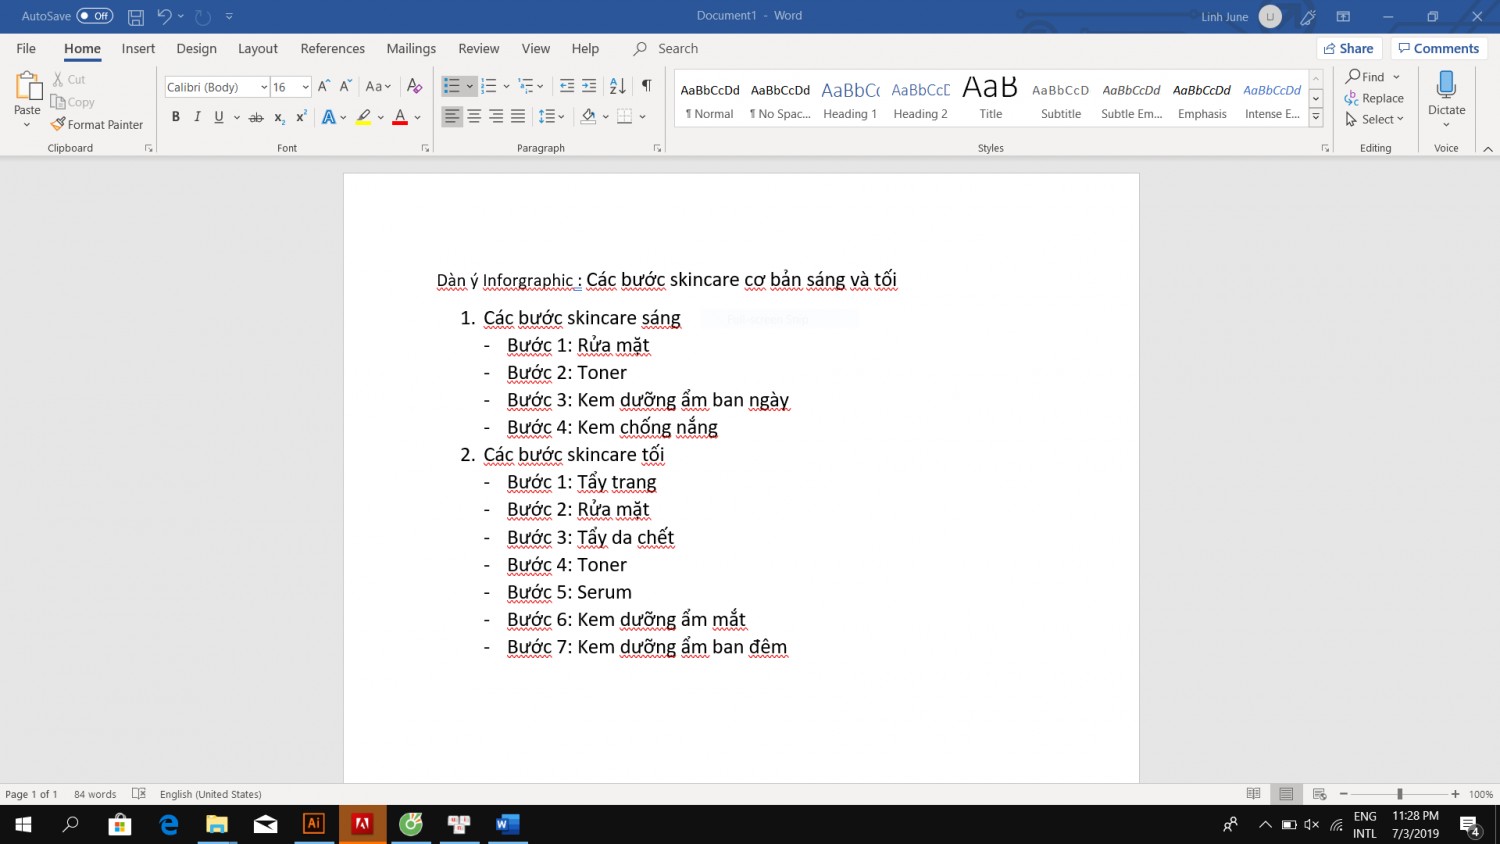Adjust the zoom slider handle
This screenshot has height=844, width=1500.
pyautogui.click(x=1399, y=794)
